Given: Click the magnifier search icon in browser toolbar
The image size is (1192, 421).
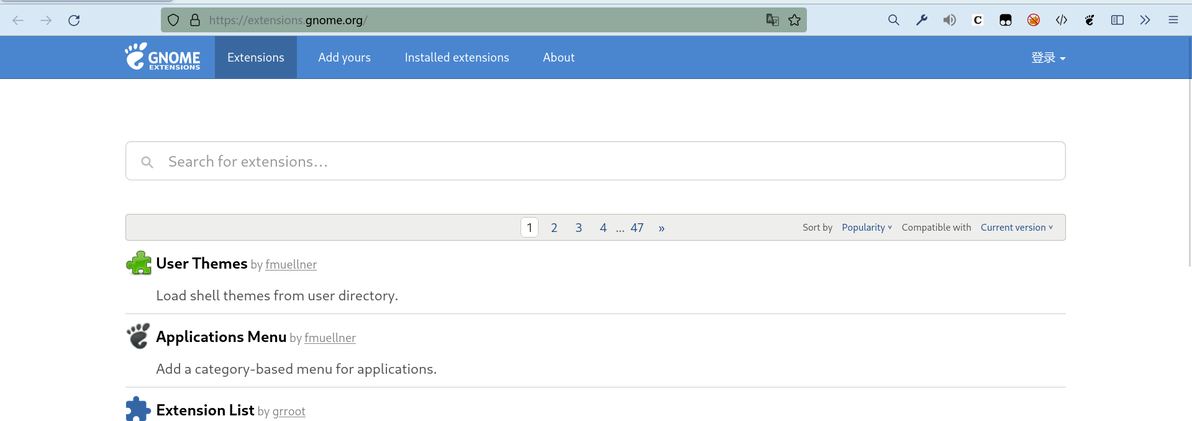Looking at the screenshot, I should [x=893, y=20].
